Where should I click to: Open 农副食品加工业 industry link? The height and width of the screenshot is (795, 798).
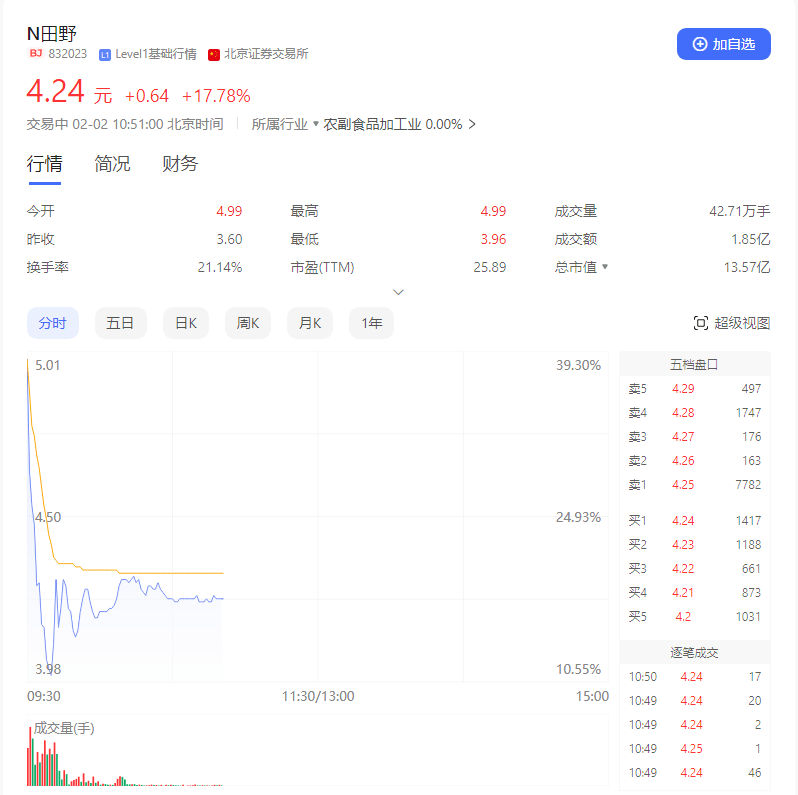click(372, 124)
